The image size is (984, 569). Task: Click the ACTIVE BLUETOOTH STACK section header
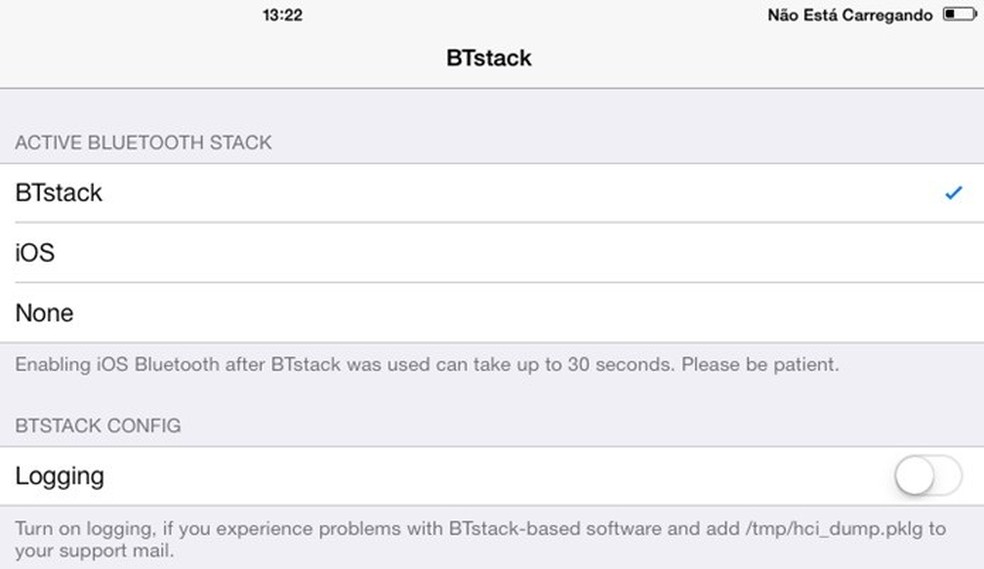(x=143, y=142)
